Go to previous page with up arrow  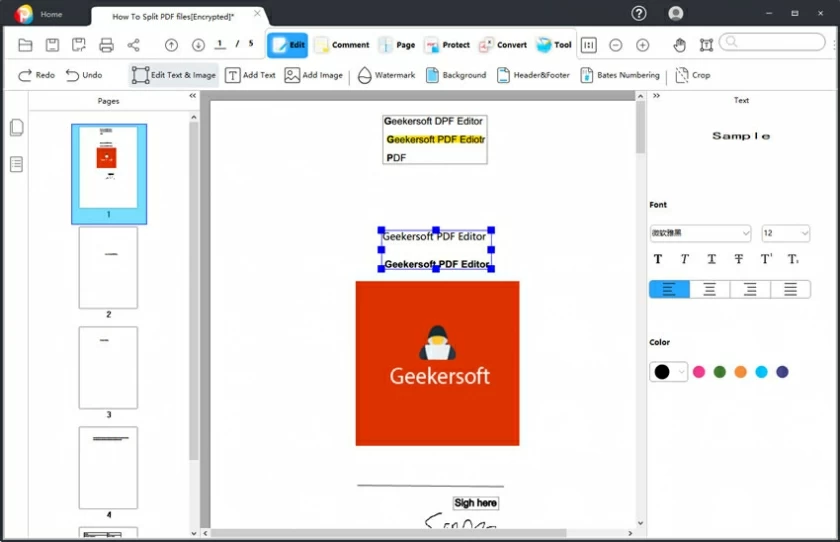pyautogui.click(x=171, y=45)
